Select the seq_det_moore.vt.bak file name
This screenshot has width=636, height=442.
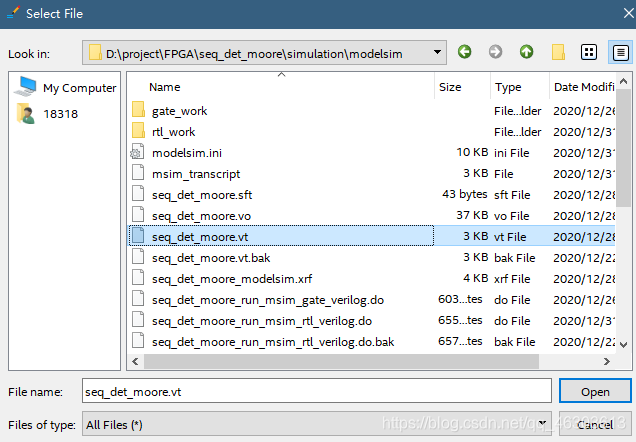click(x=211, y=258)
